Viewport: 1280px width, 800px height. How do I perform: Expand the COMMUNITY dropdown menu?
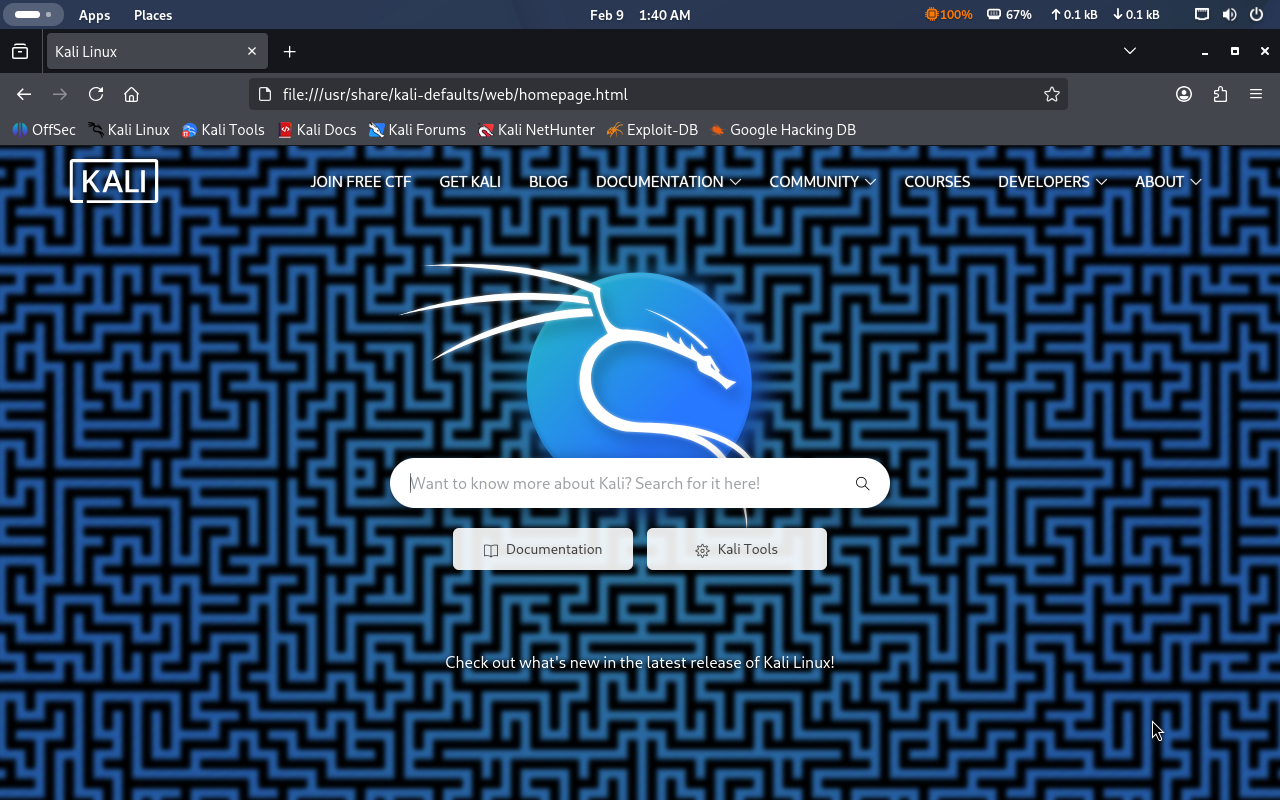(x=822, y=181)
